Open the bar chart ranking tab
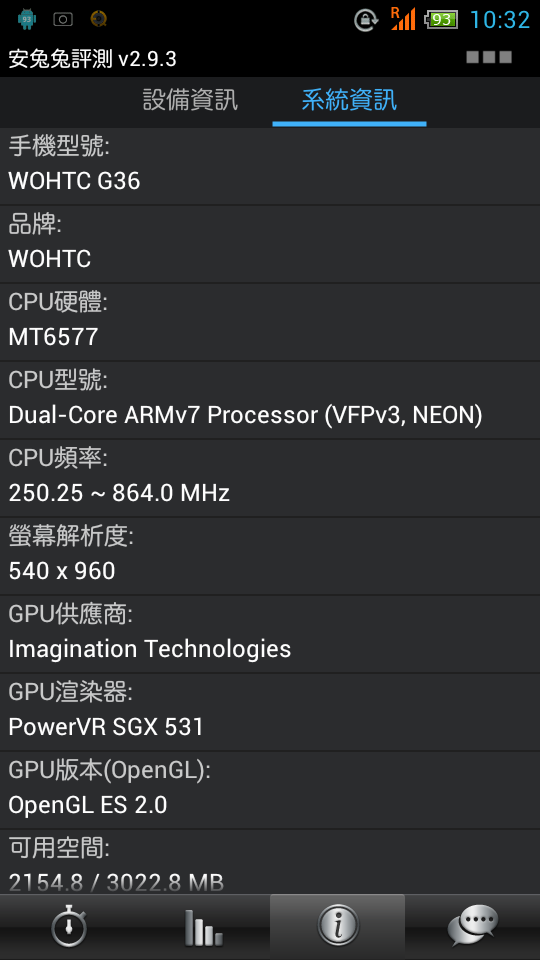 [x=203, y=926]
